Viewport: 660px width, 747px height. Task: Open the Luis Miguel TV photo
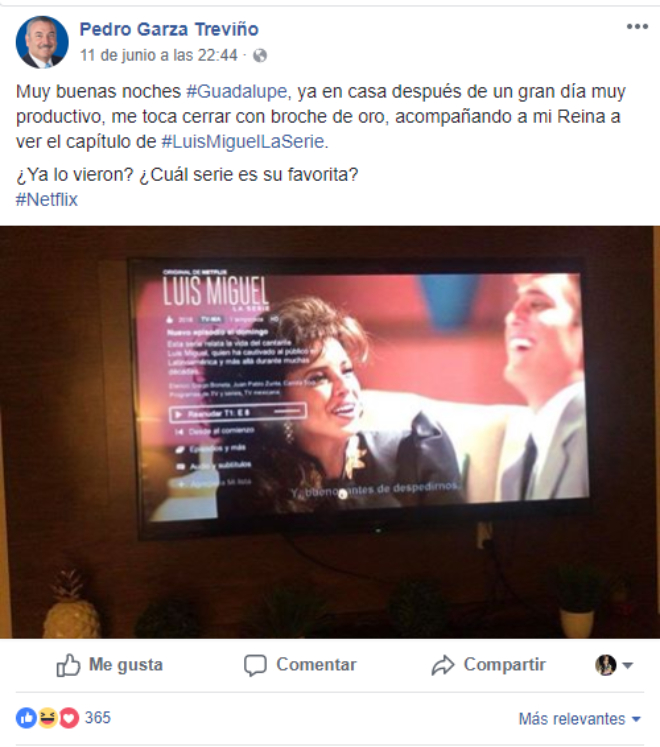click(x=330, y=432)
